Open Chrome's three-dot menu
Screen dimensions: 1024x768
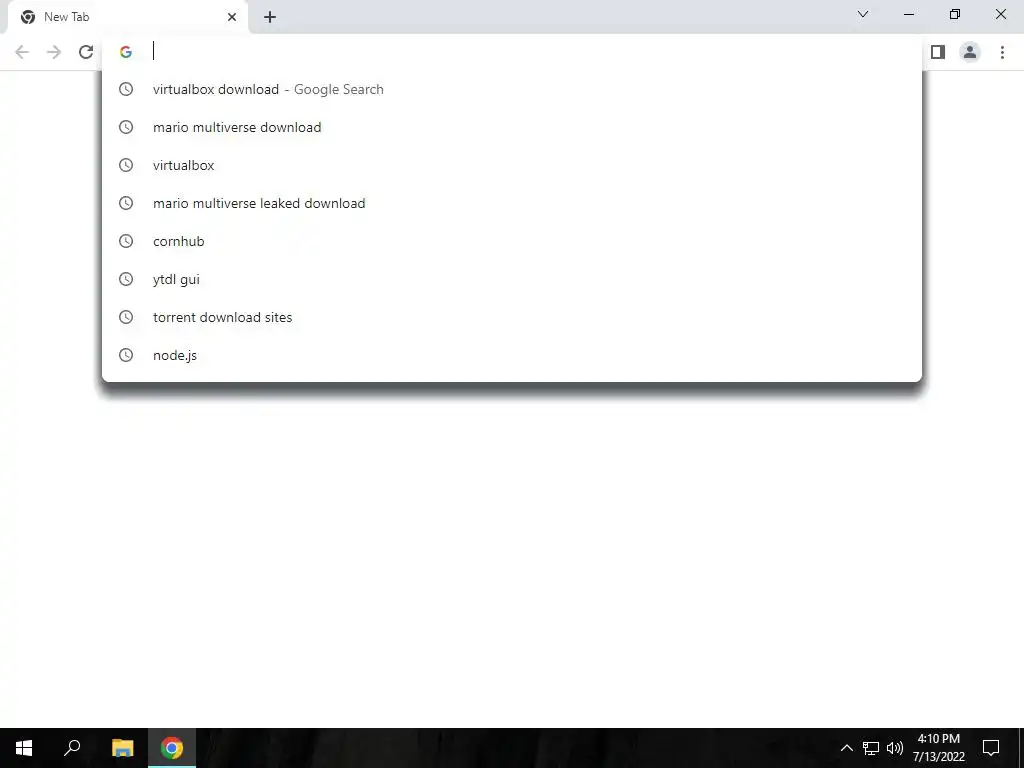(1002, 52)
